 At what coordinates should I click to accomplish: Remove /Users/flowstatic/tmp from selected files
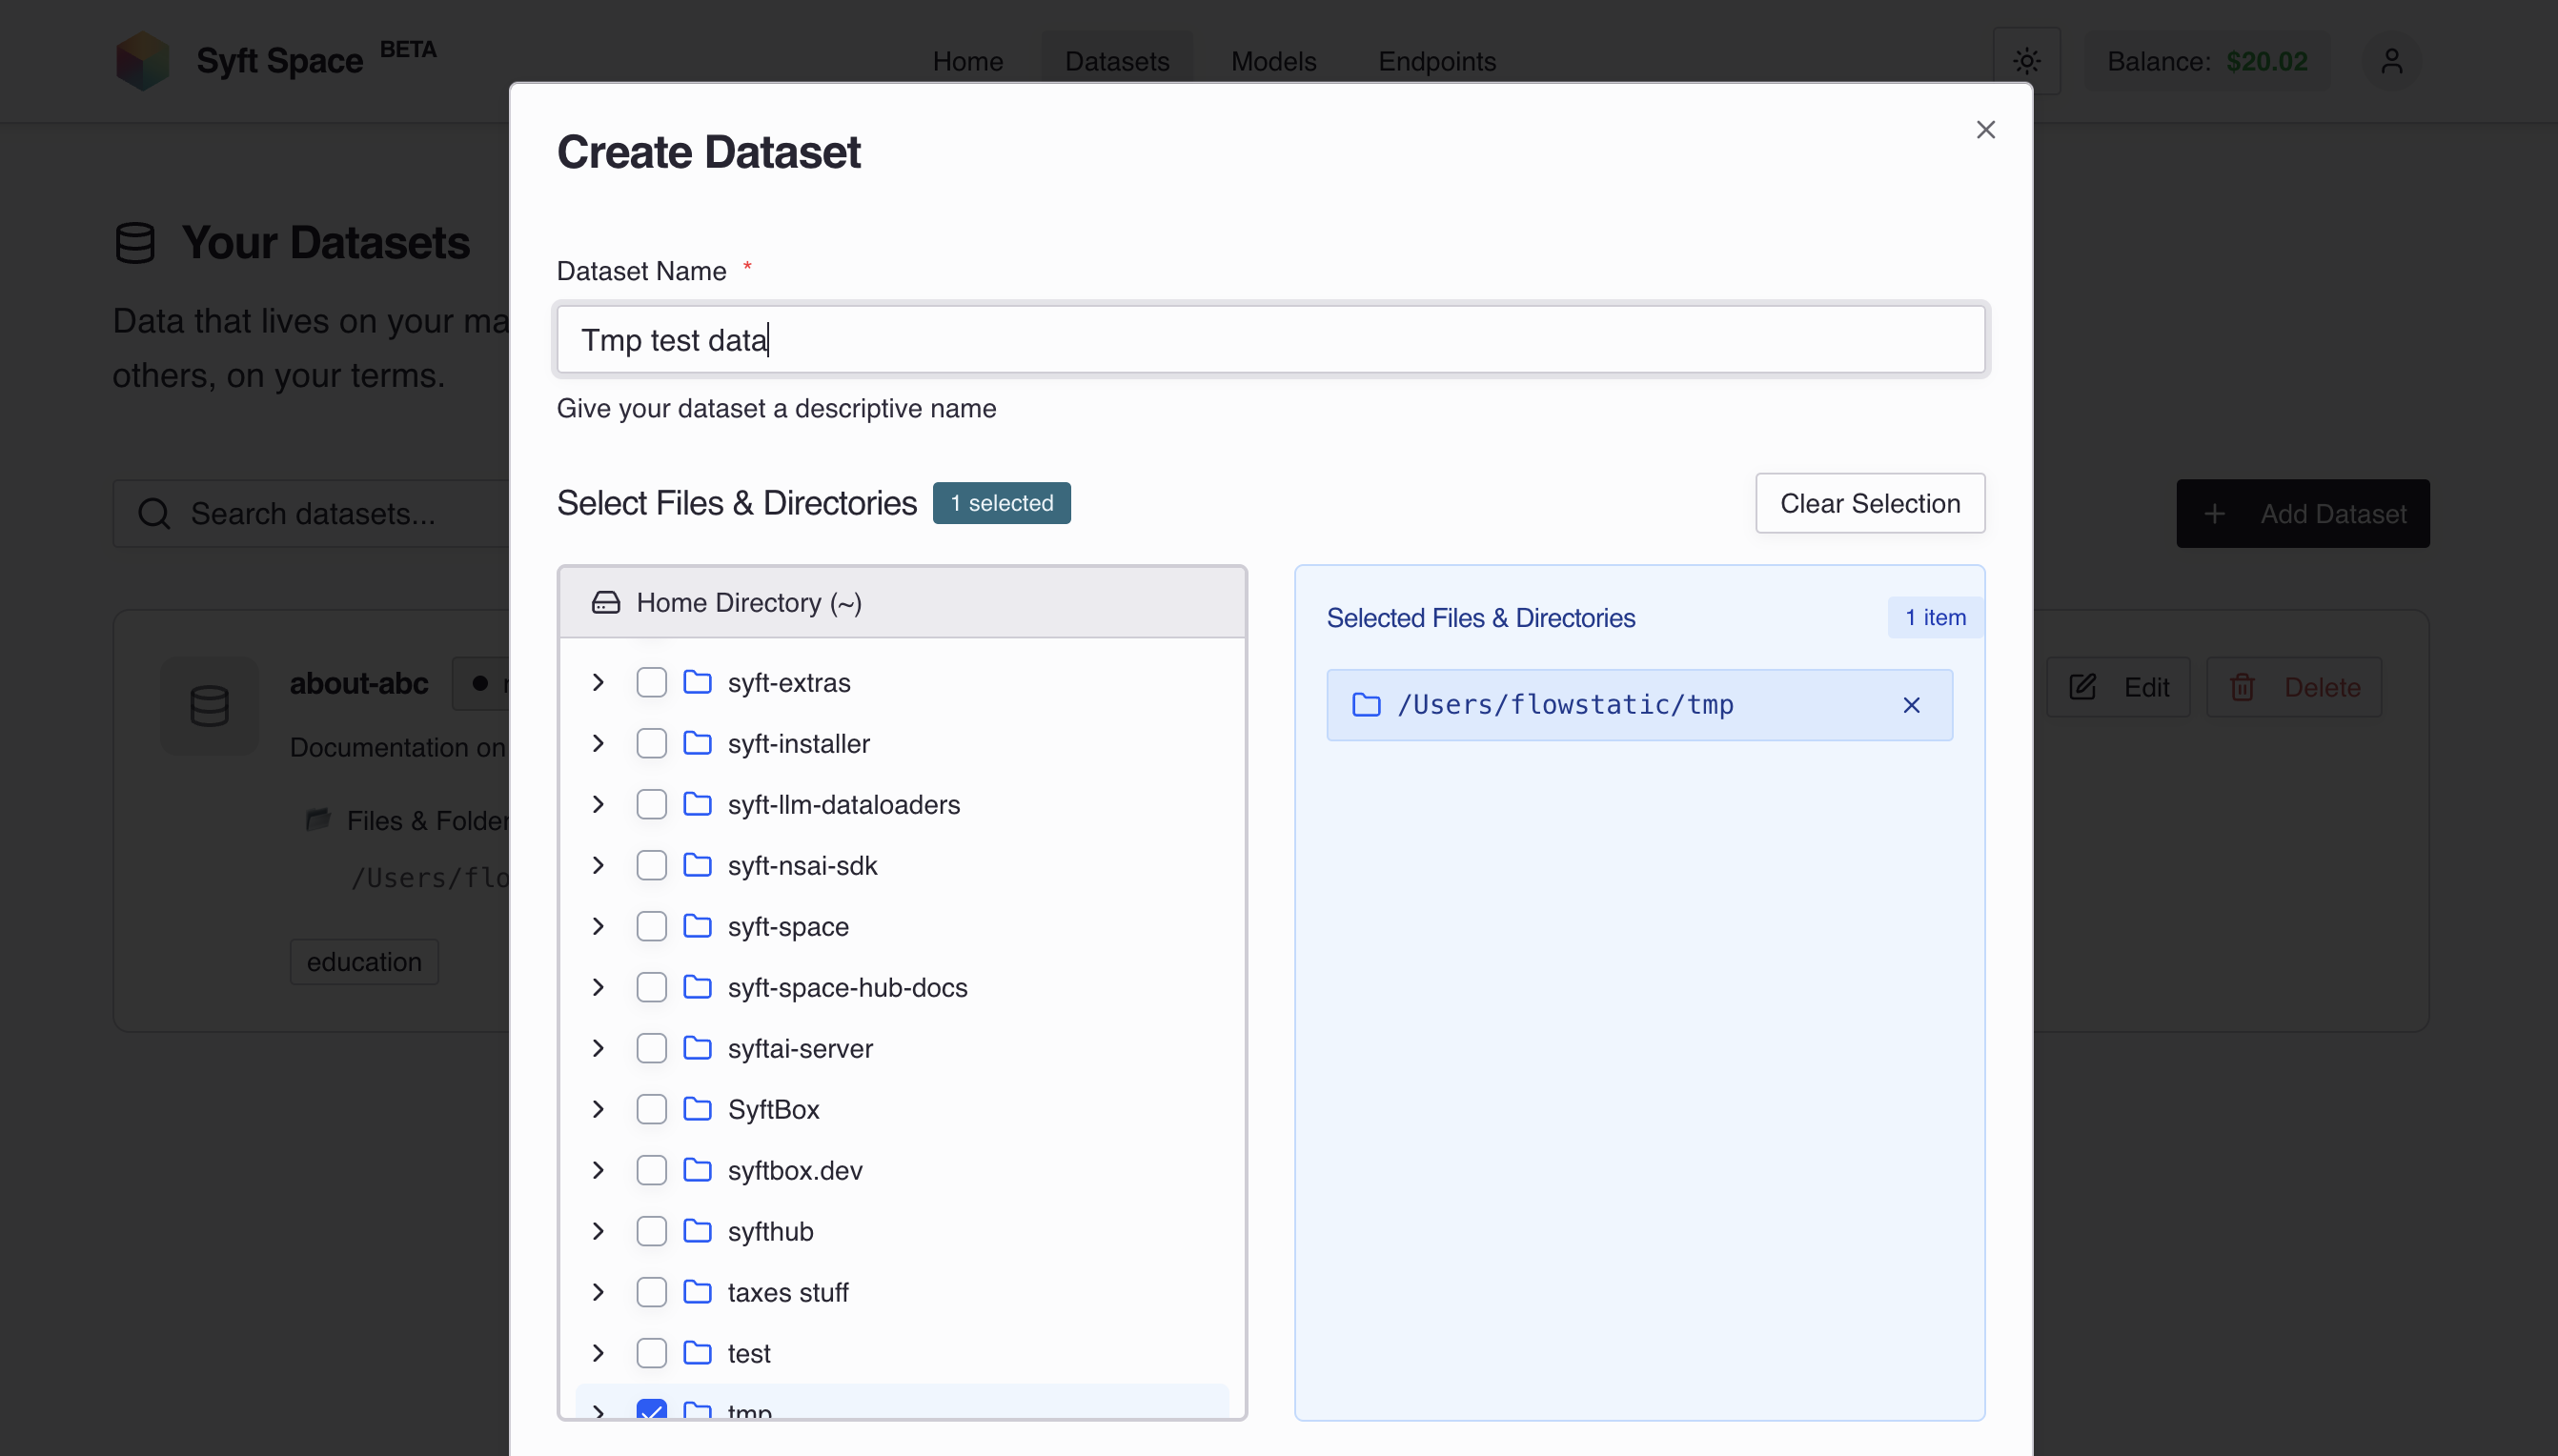pos(1911,705)
